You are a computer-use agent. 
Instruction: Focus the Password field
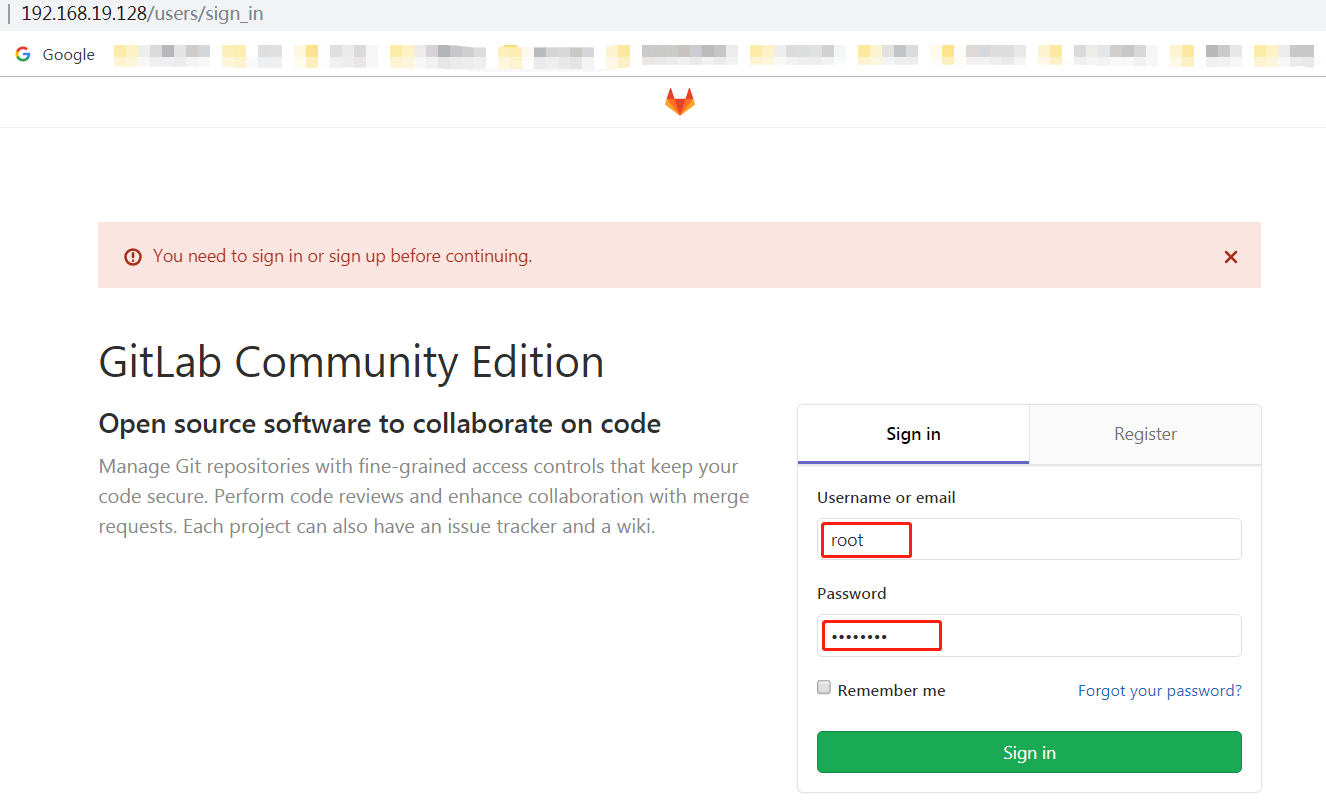[x=1029, y=635]
